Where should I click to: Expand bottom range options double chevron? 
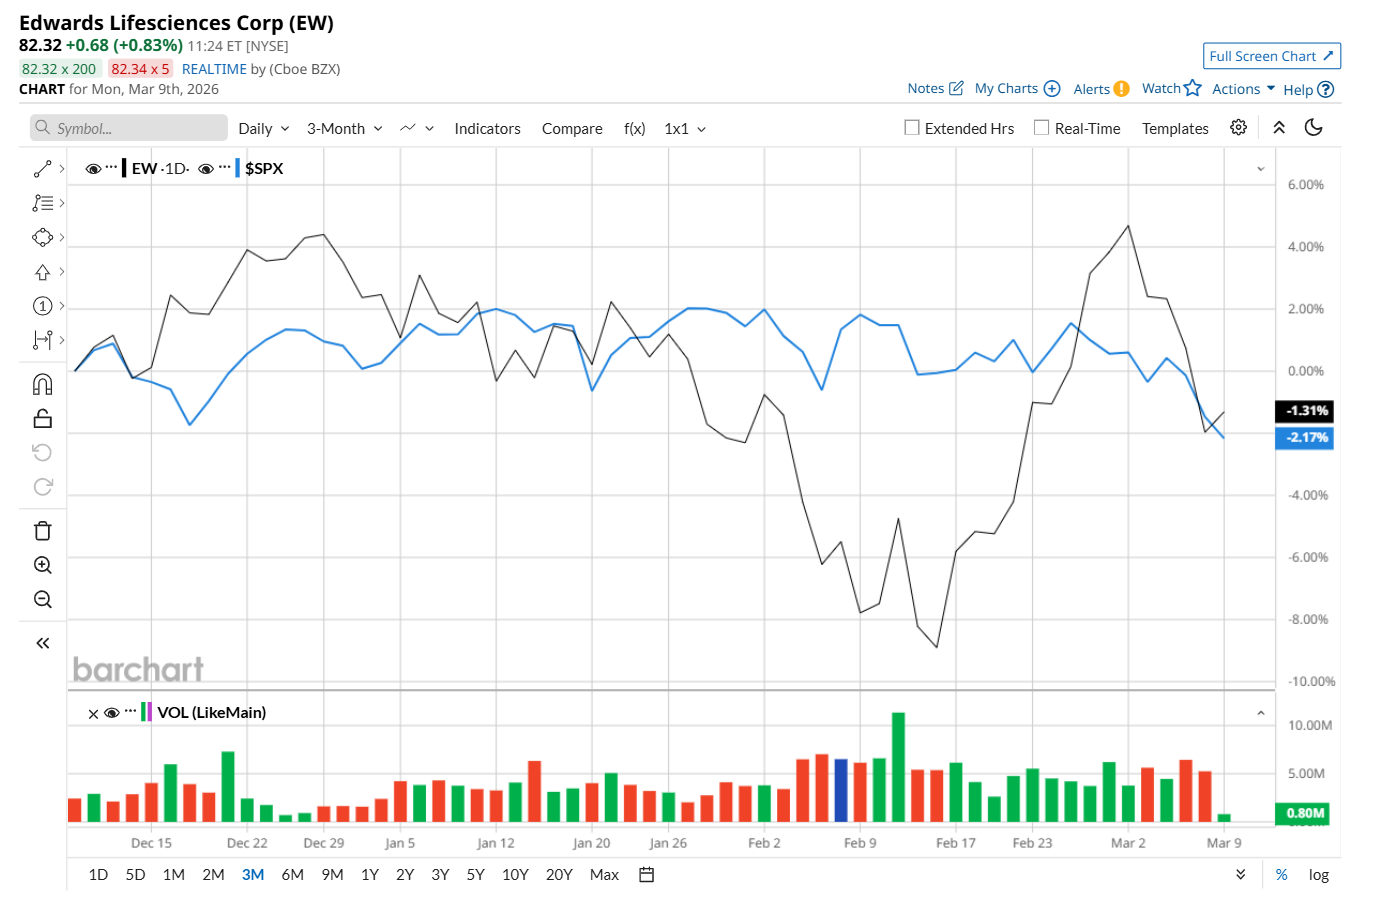(1241, 875)
